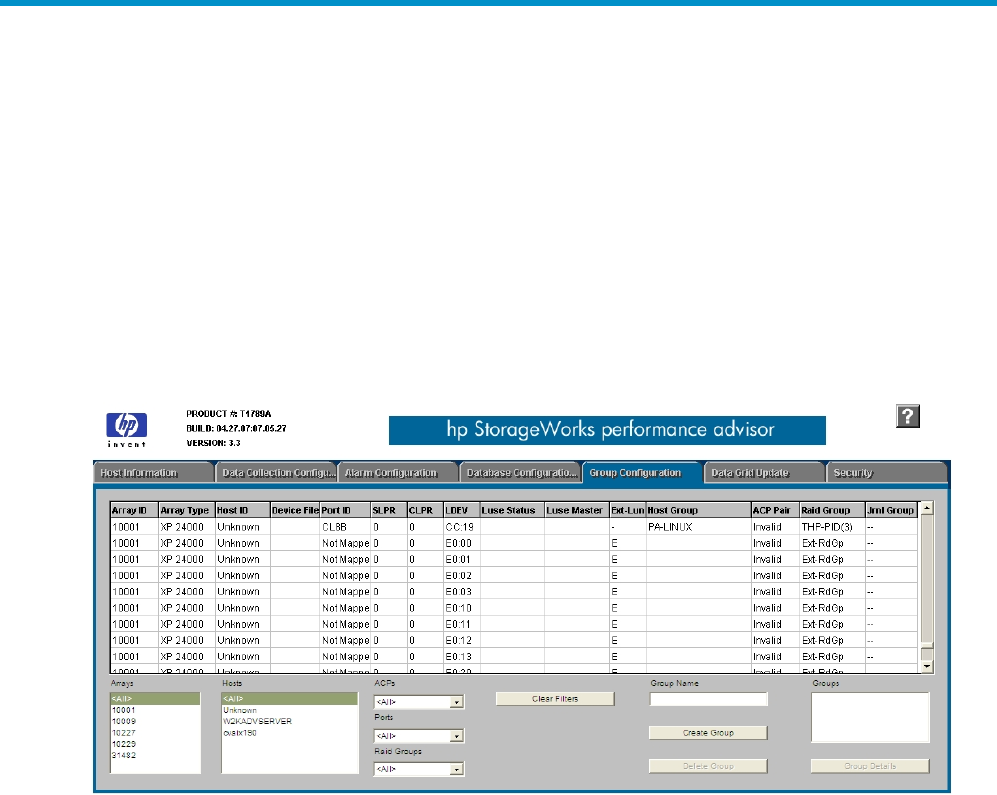Image resolution: width=997 pixels, height=795 pixels.
Task: Click Array ID column header
Action: [134, 510]
